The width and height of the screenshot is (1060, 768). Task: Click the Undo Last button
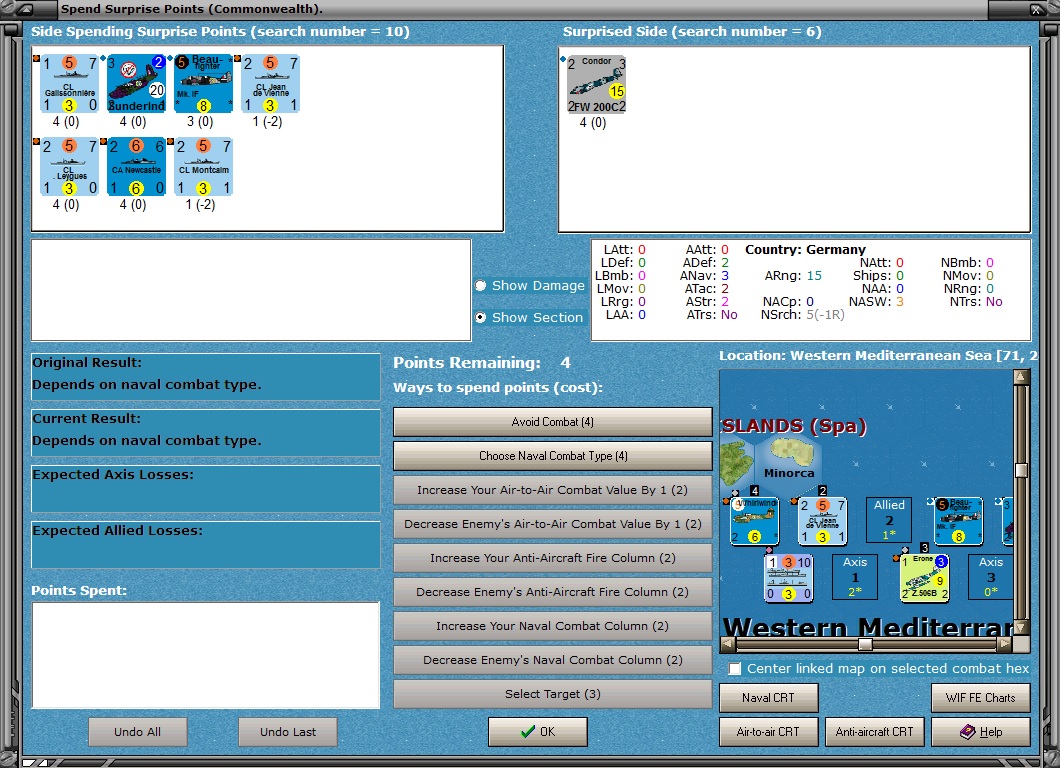(288, 731)
